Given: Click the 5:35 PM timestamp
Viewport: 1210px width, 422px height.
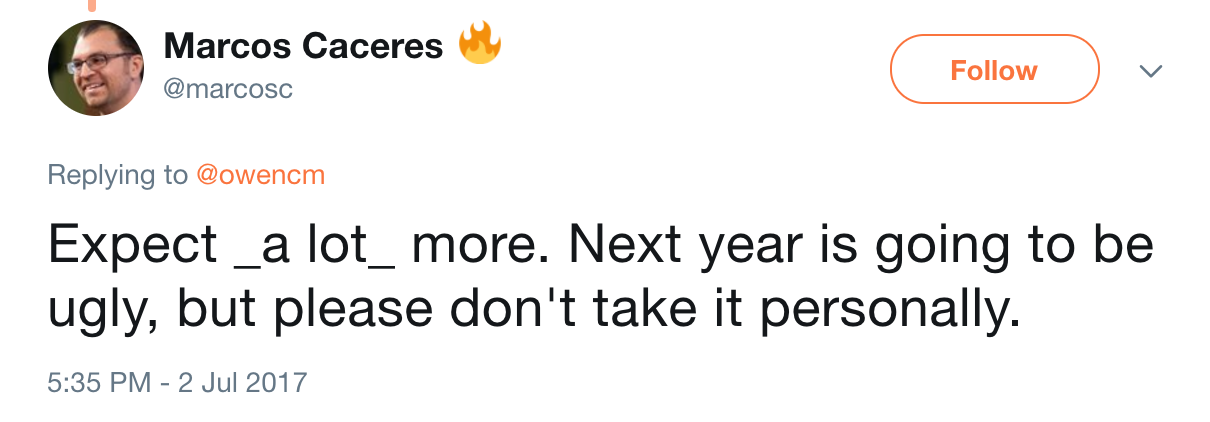Looking at the screenshot, I should pos(100,382).
